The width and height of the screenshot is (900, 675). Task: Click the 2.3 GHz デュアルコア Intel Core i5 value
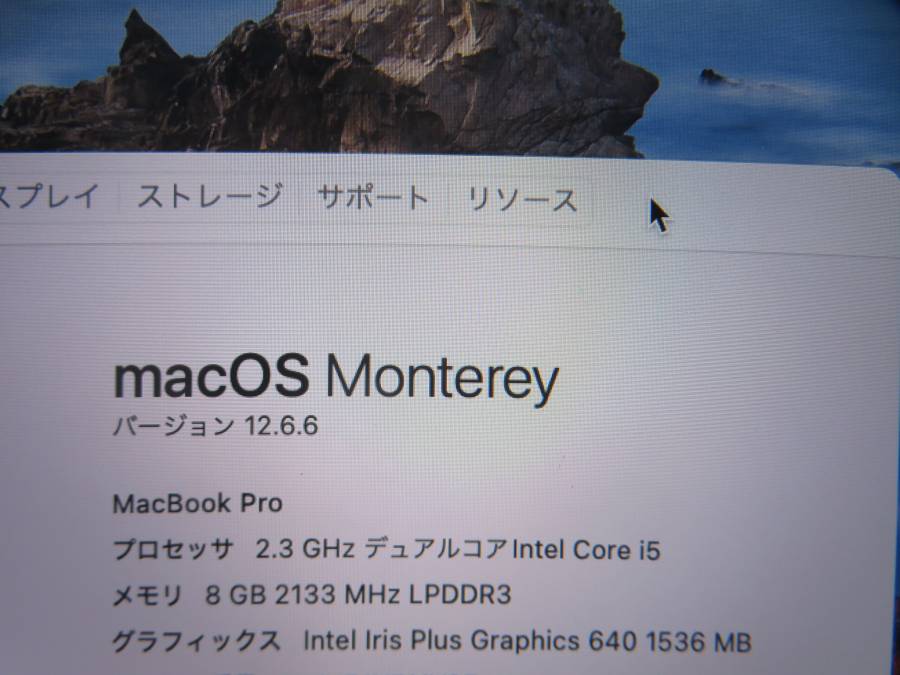point(458,550)
